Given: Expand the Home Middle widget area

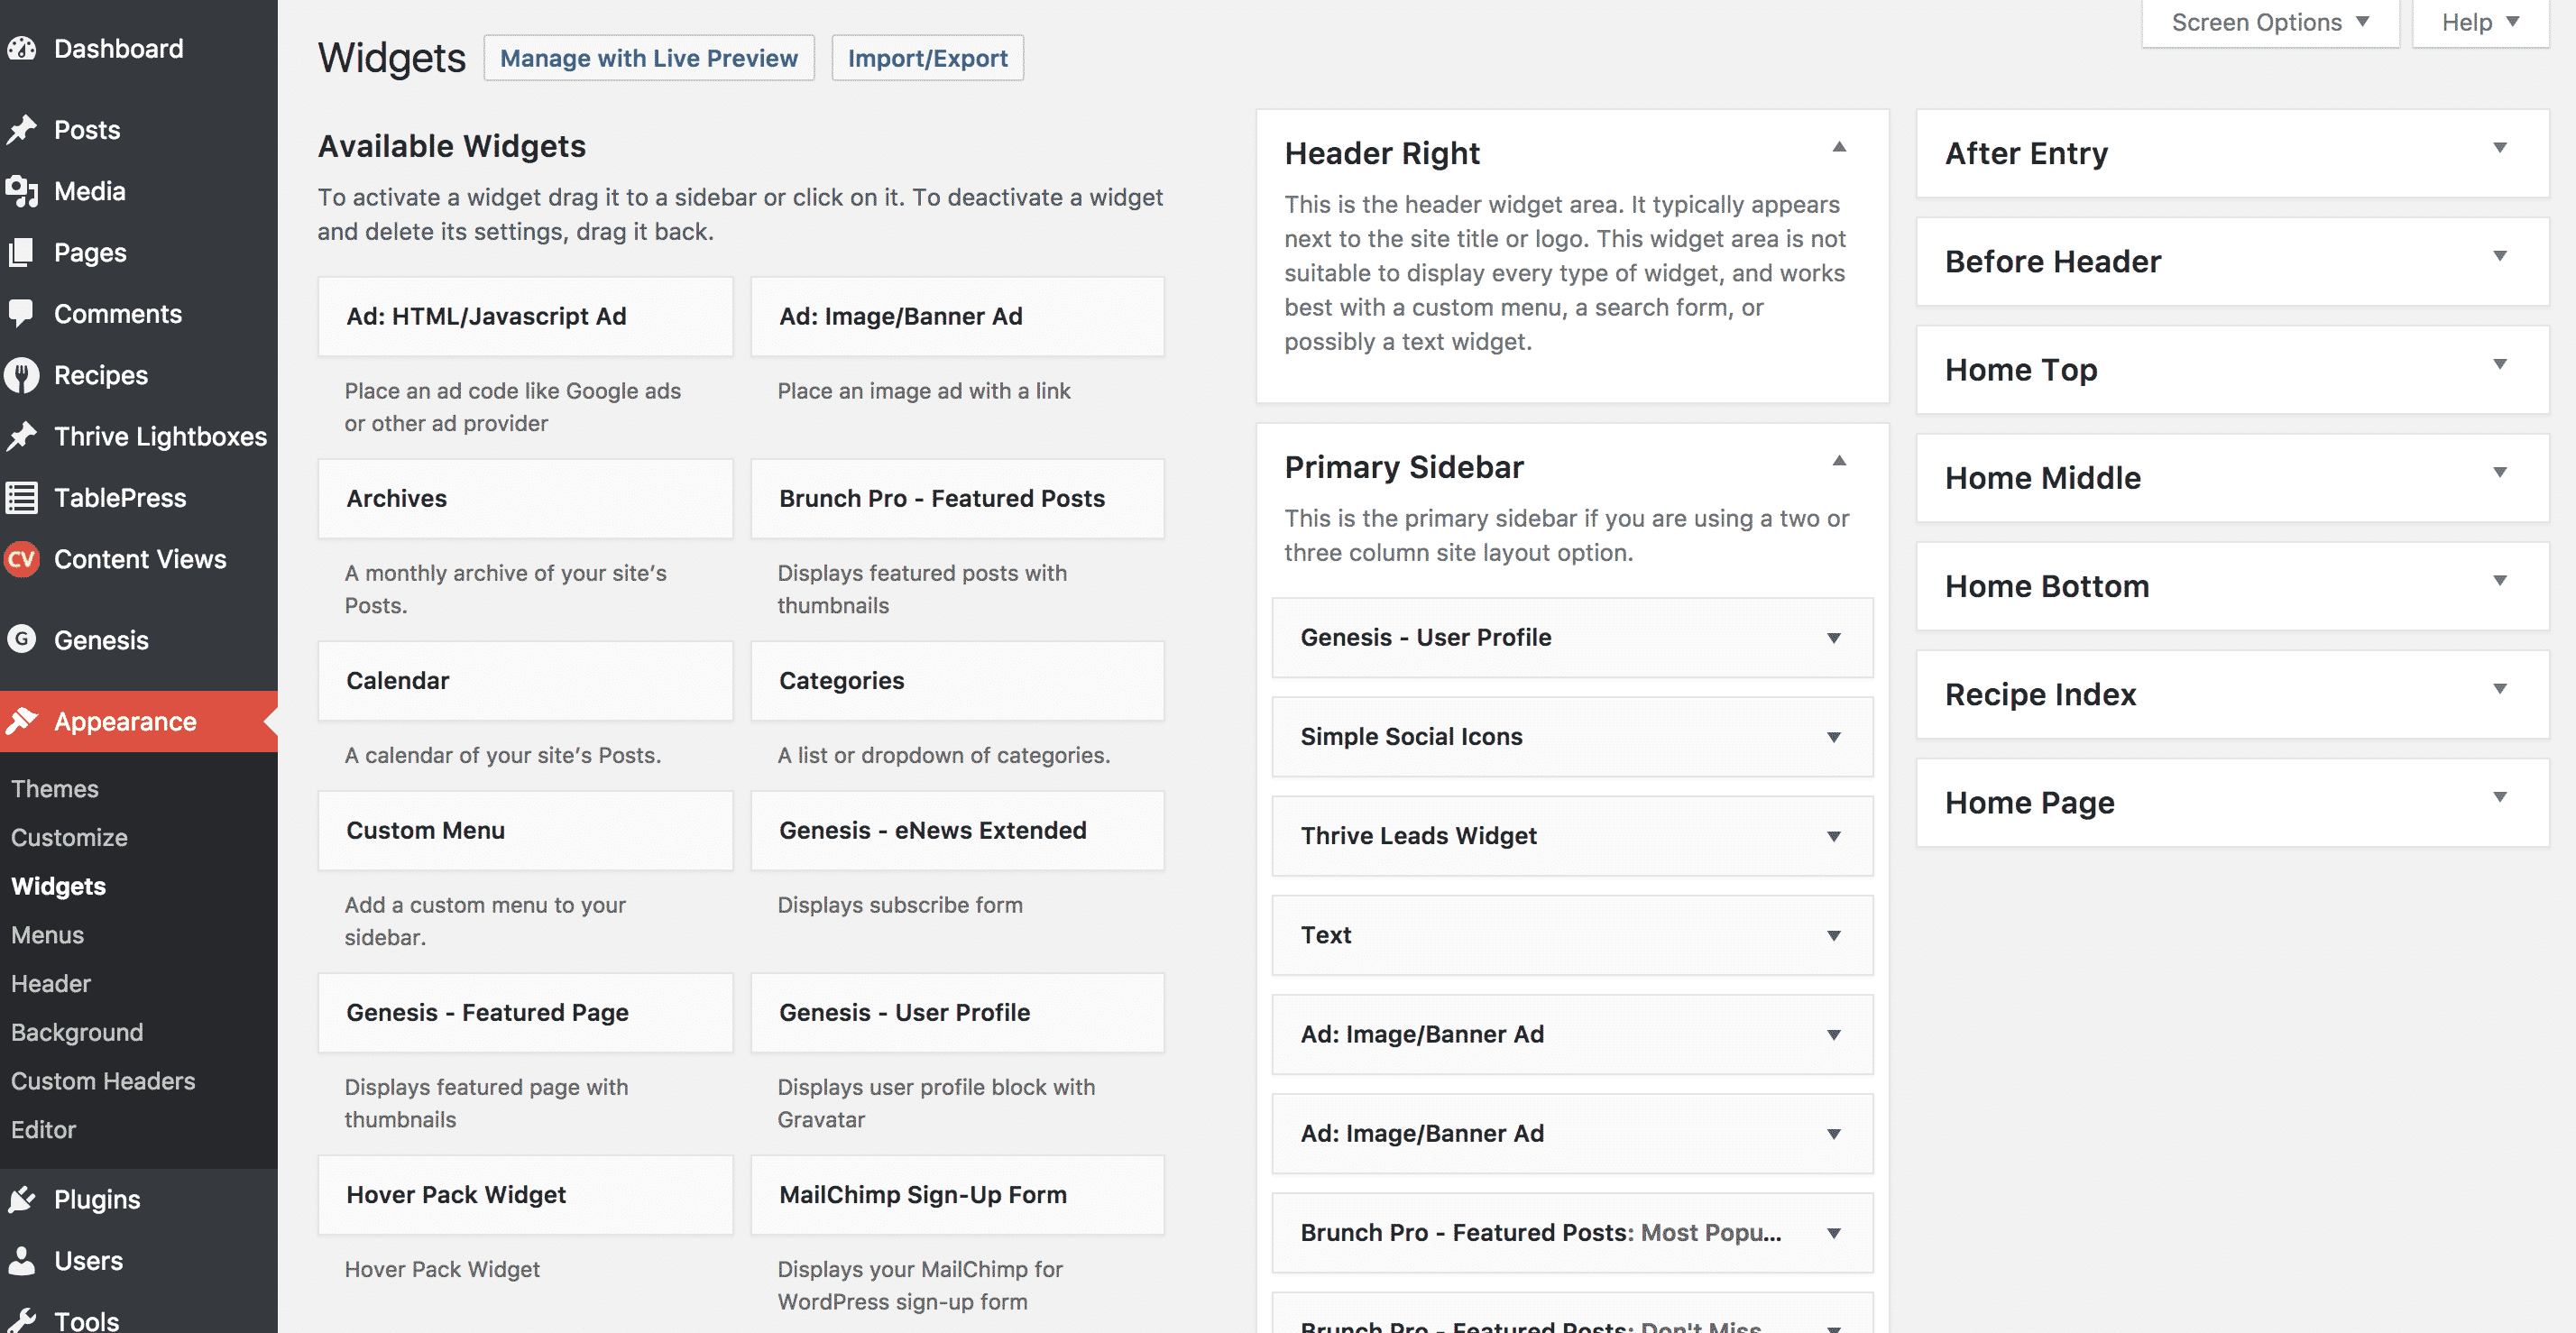Looking at the screenshot, I should coord(2499,473).
